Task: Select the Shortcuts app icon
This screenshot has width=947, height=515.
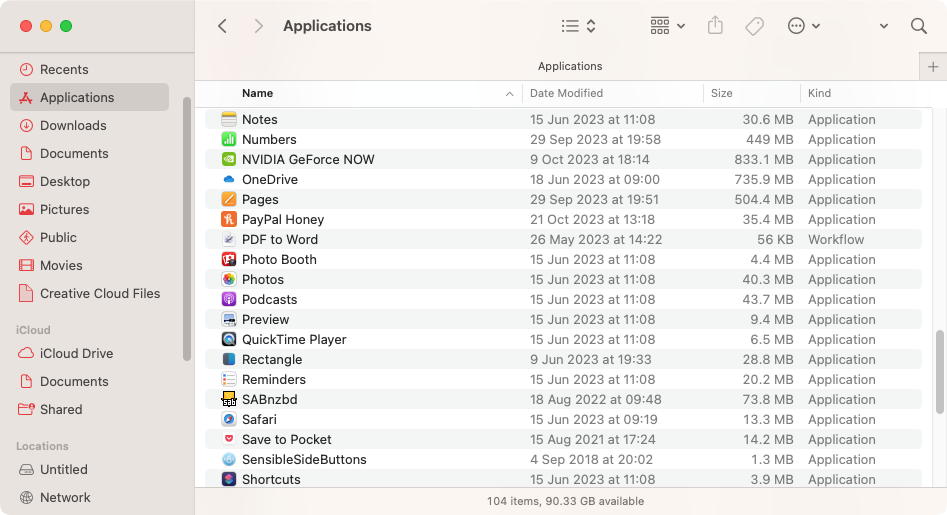Action: (x=228, y=479)
